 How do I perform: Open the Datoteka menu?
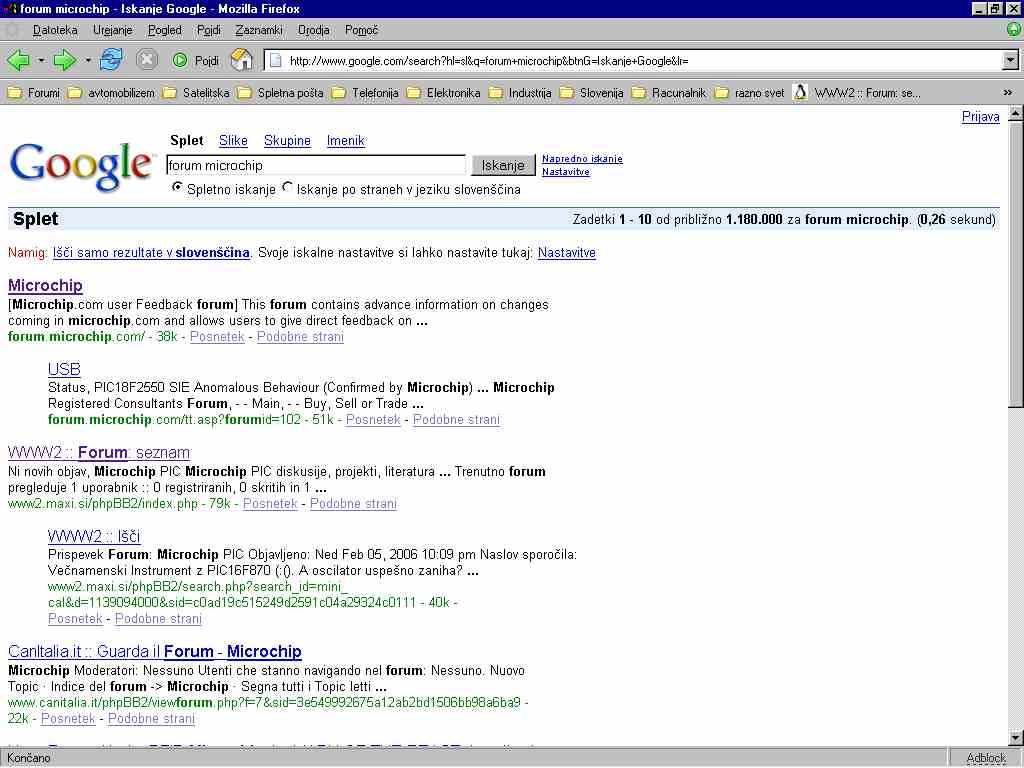55,30
